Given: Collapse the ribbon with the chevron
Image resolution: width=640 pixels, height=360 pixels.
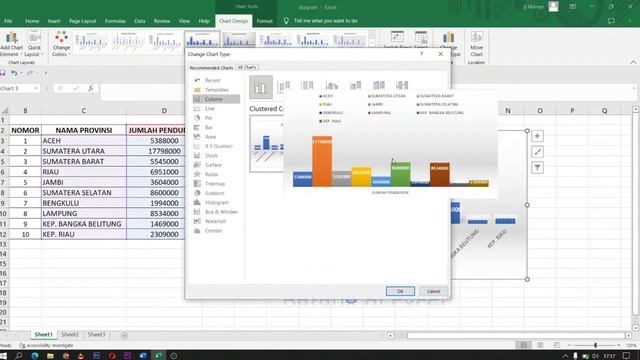Looking at the screenshot, I should click(633, 62).
